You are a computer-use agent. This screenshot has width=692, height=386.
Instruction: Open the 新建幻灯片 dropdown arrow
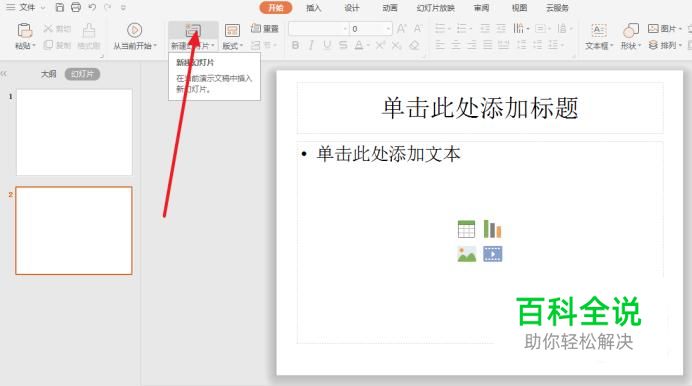tap(213, 45)
